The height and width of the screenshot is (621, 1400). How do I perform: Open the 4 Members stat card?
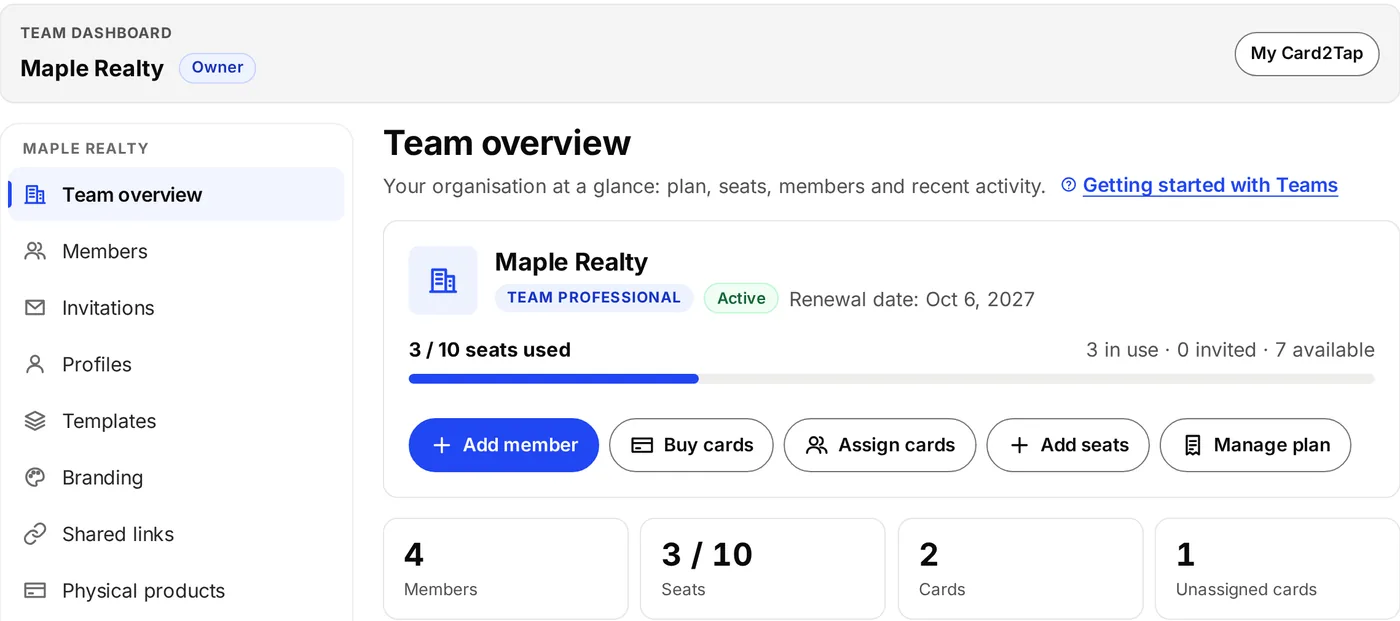pos(505,568)
